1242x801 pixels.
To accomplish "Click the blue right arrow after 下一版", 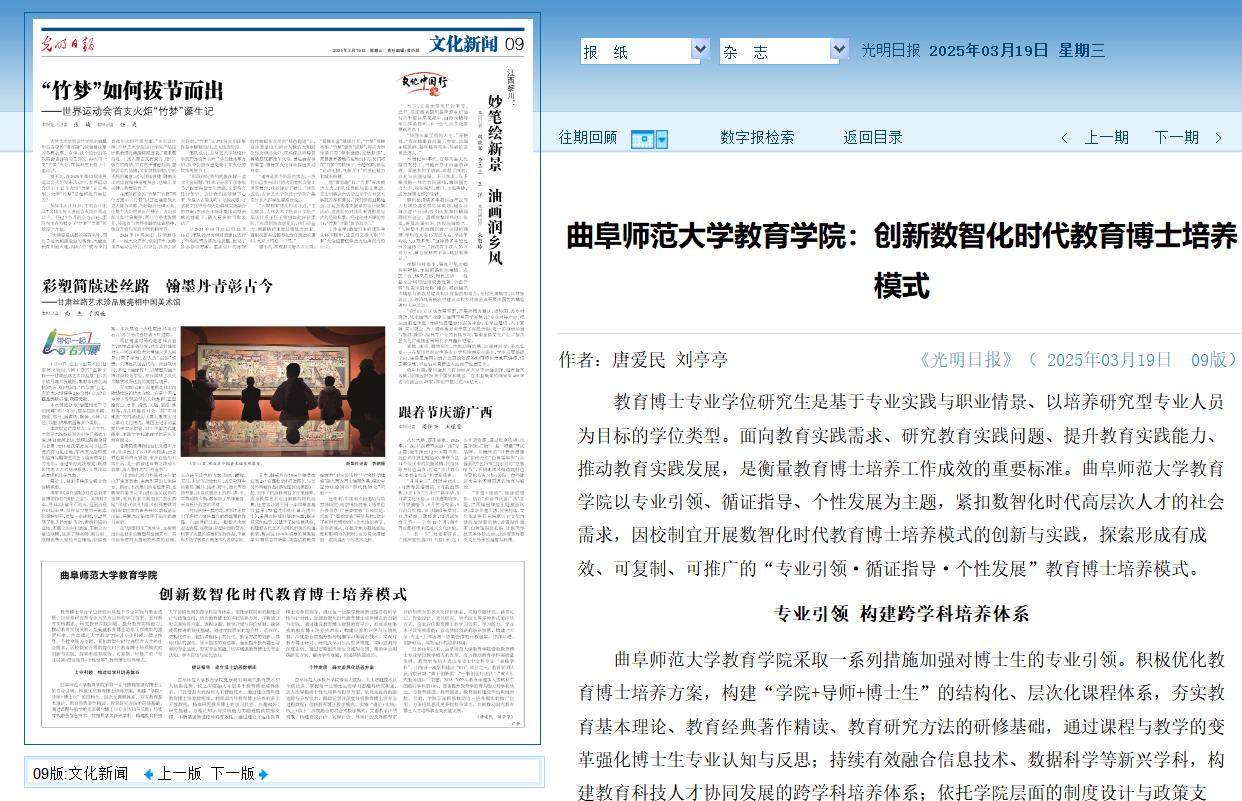I will click(x=264, y=774).
